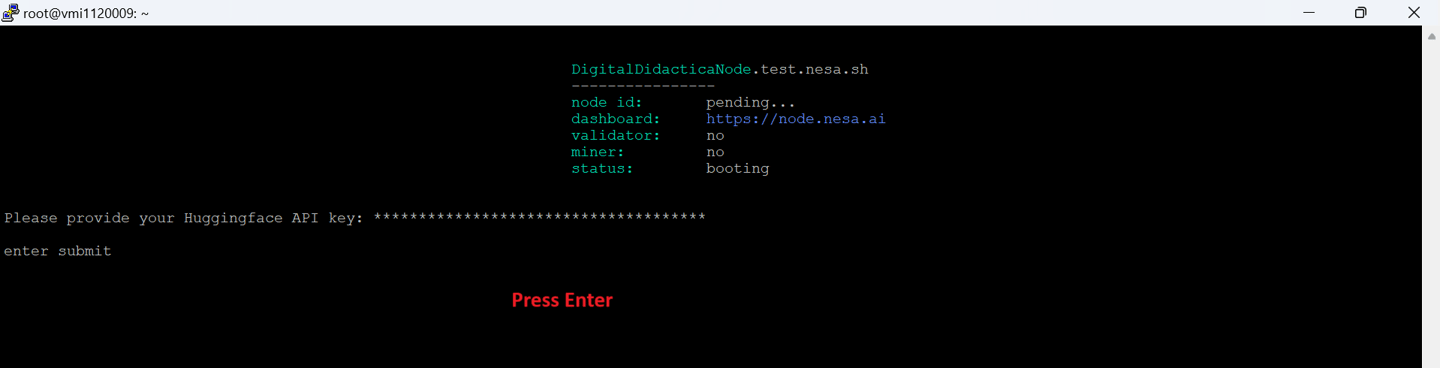Select the DigitalDidacticaNode.test.nesa.sh heading
The width and height of the screenshot is (1440, 368).
tap(719, 70)
